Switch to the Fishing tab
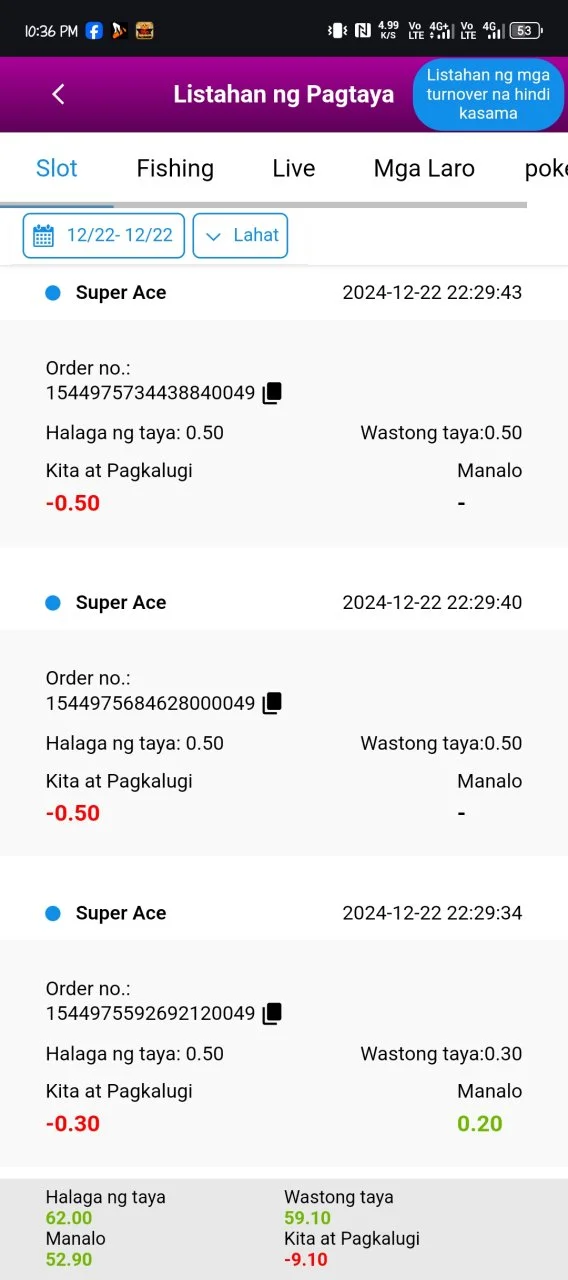This screenshot has height=1280, width=568. pyautogui.click(x=175, y=168)
